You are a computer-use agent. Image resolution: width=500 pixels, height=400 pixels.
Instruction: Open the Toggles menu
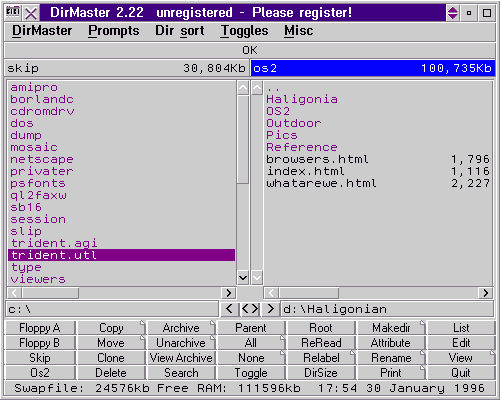point(244,31)
